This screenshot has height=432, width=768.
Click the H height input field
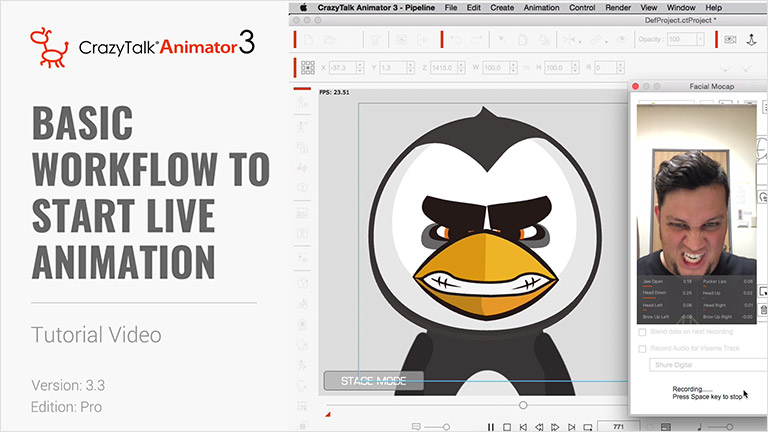(558, 68)
